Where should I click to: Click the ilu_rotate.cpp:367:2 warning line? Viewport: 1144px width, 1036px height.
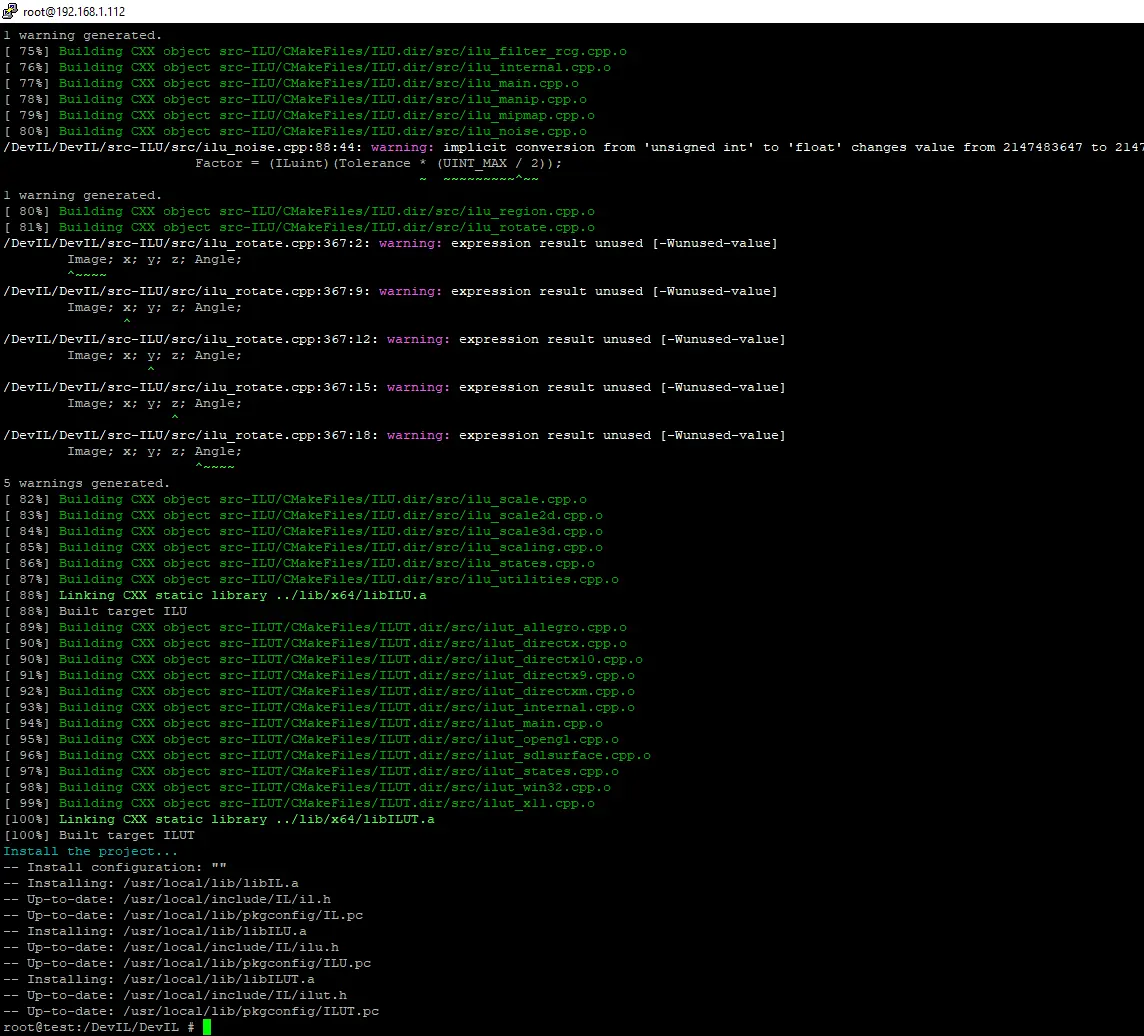point(390,243)
